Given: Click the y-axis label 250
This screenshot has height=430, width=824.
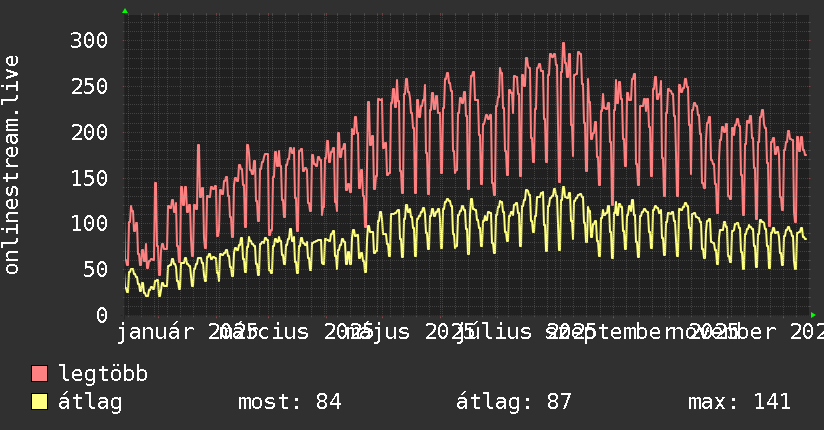Looking at the screenshot, I should point(89,86).
